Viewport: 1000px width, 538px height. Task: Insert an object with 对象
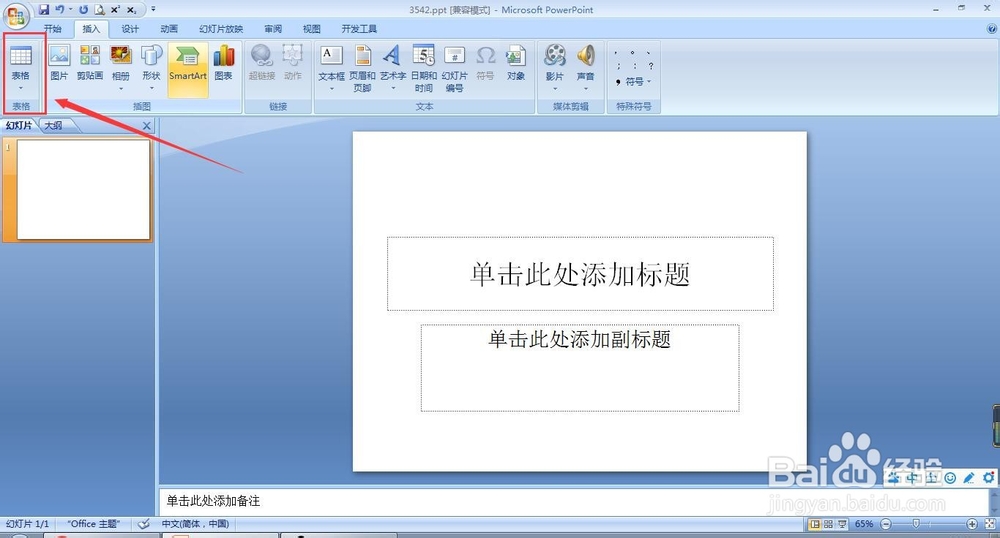516,64
